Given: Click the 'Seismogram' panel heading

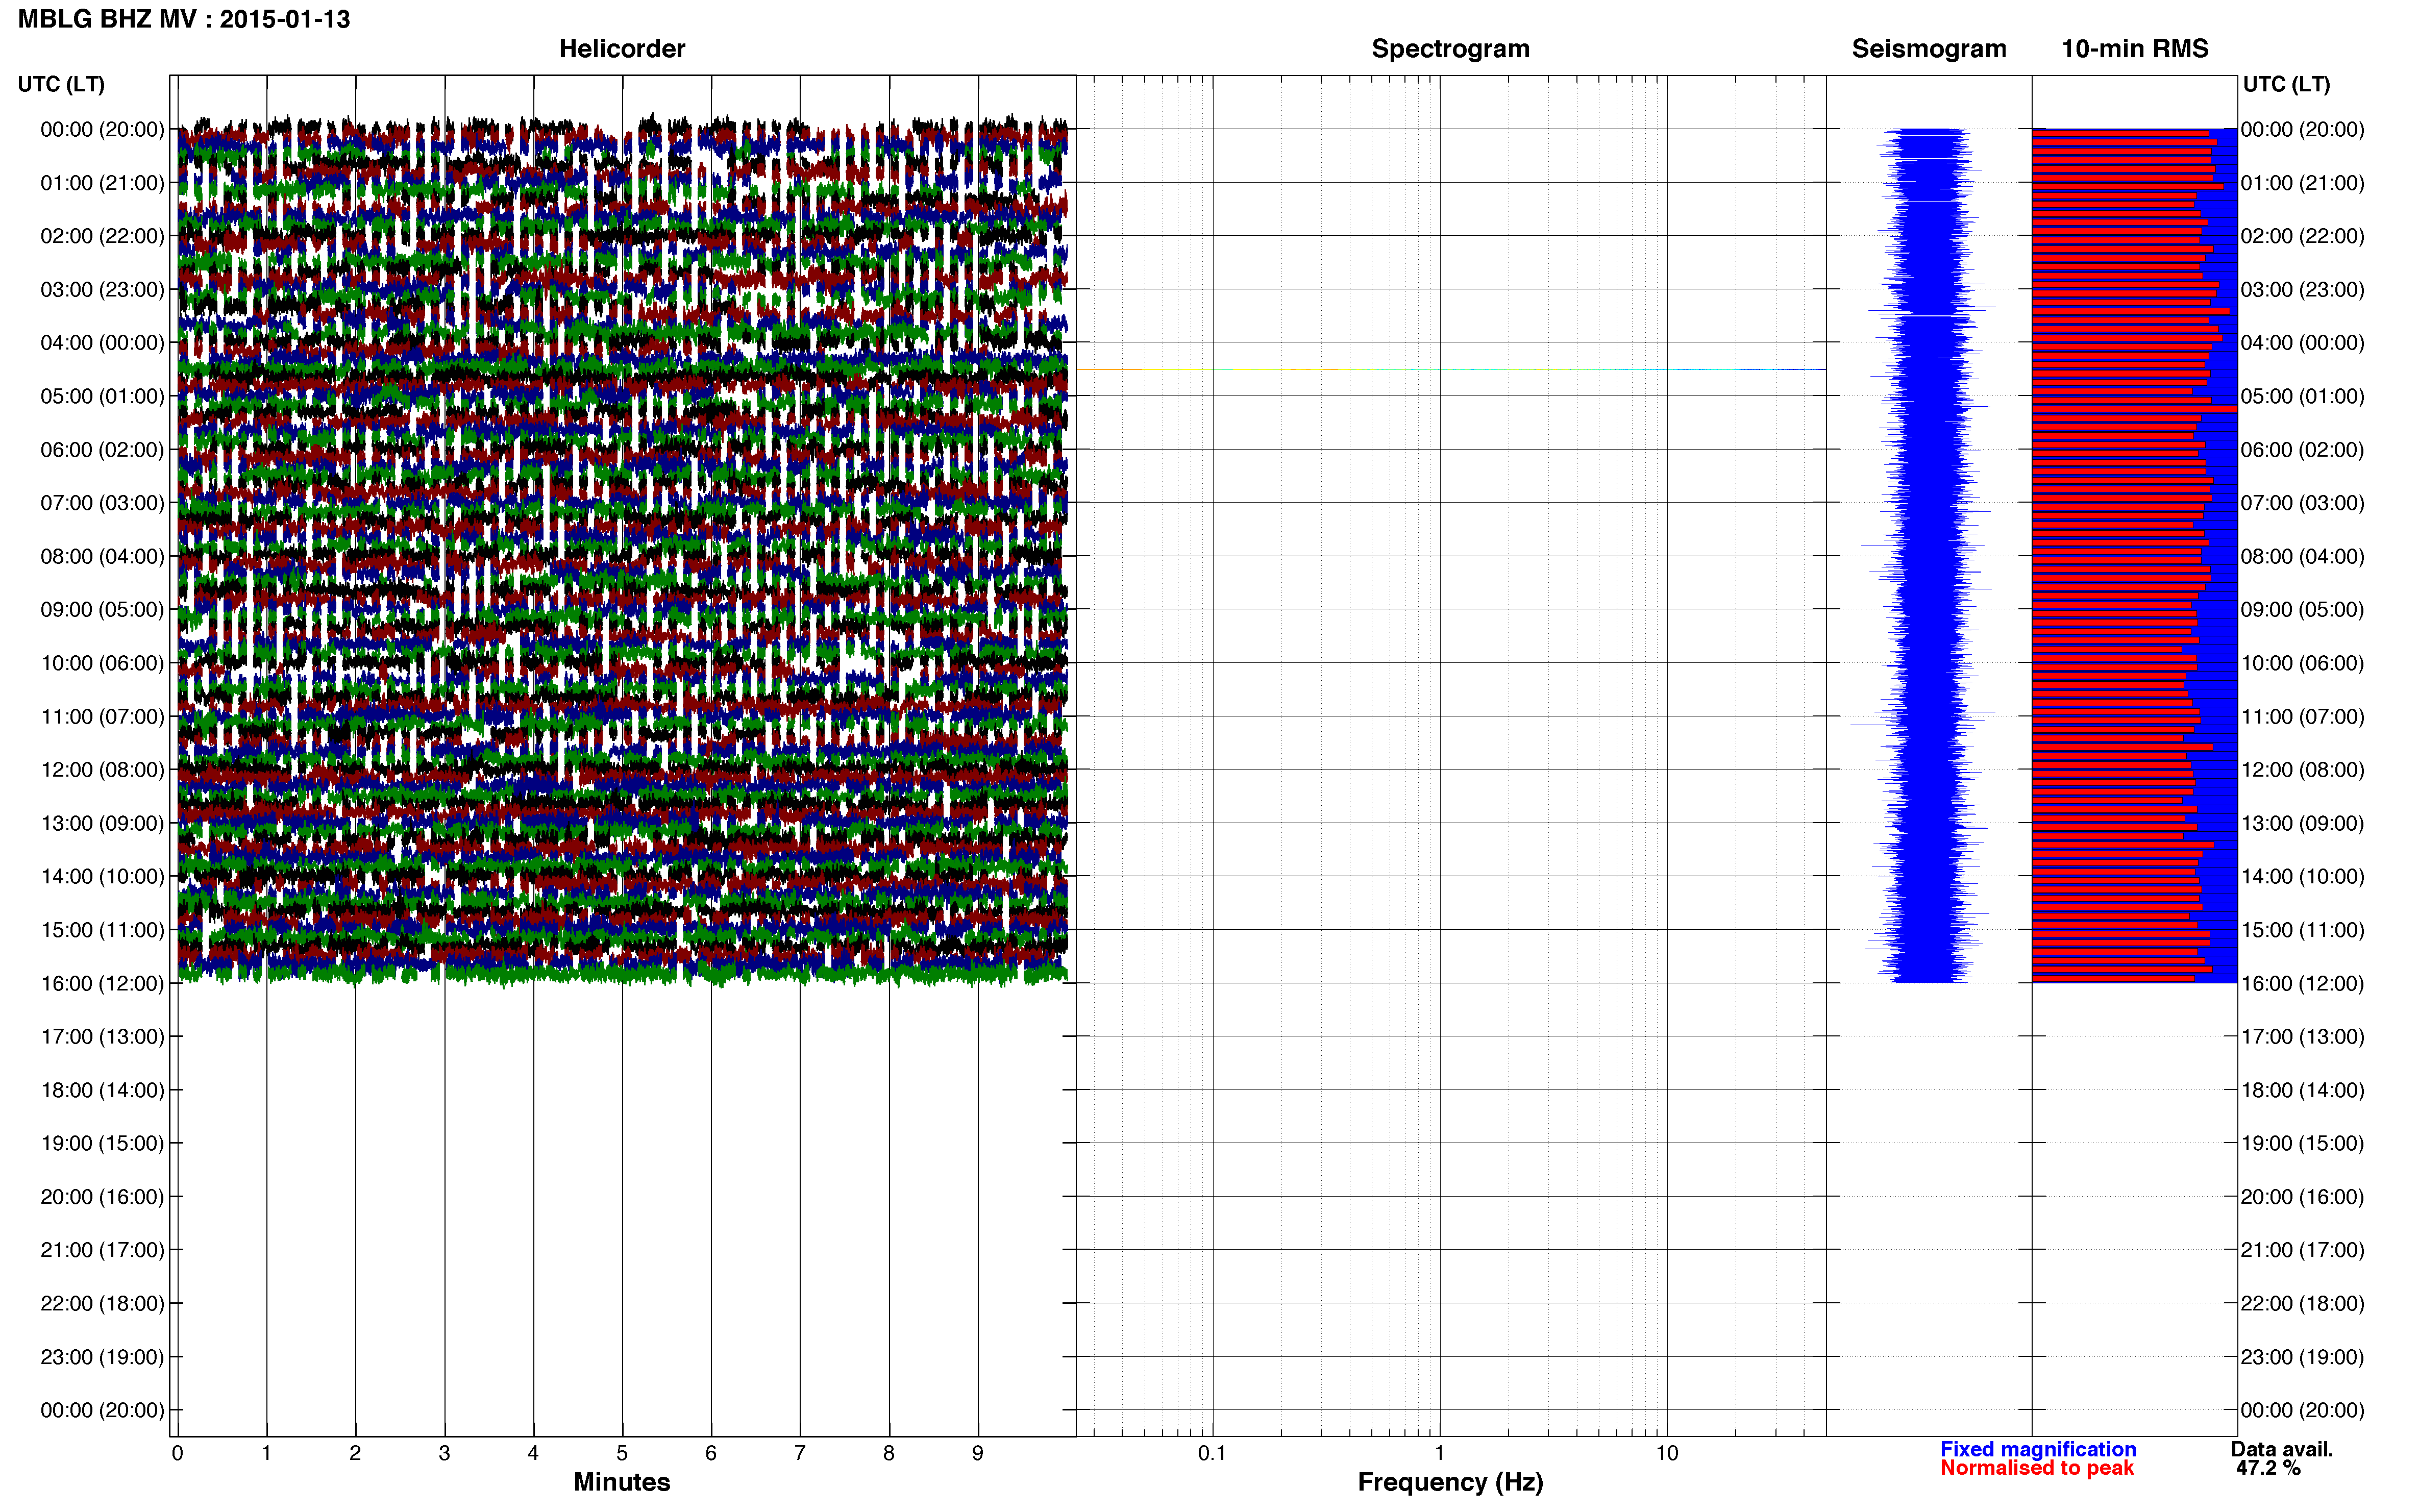Looking at the screenshot, I should click(1929, 49).
